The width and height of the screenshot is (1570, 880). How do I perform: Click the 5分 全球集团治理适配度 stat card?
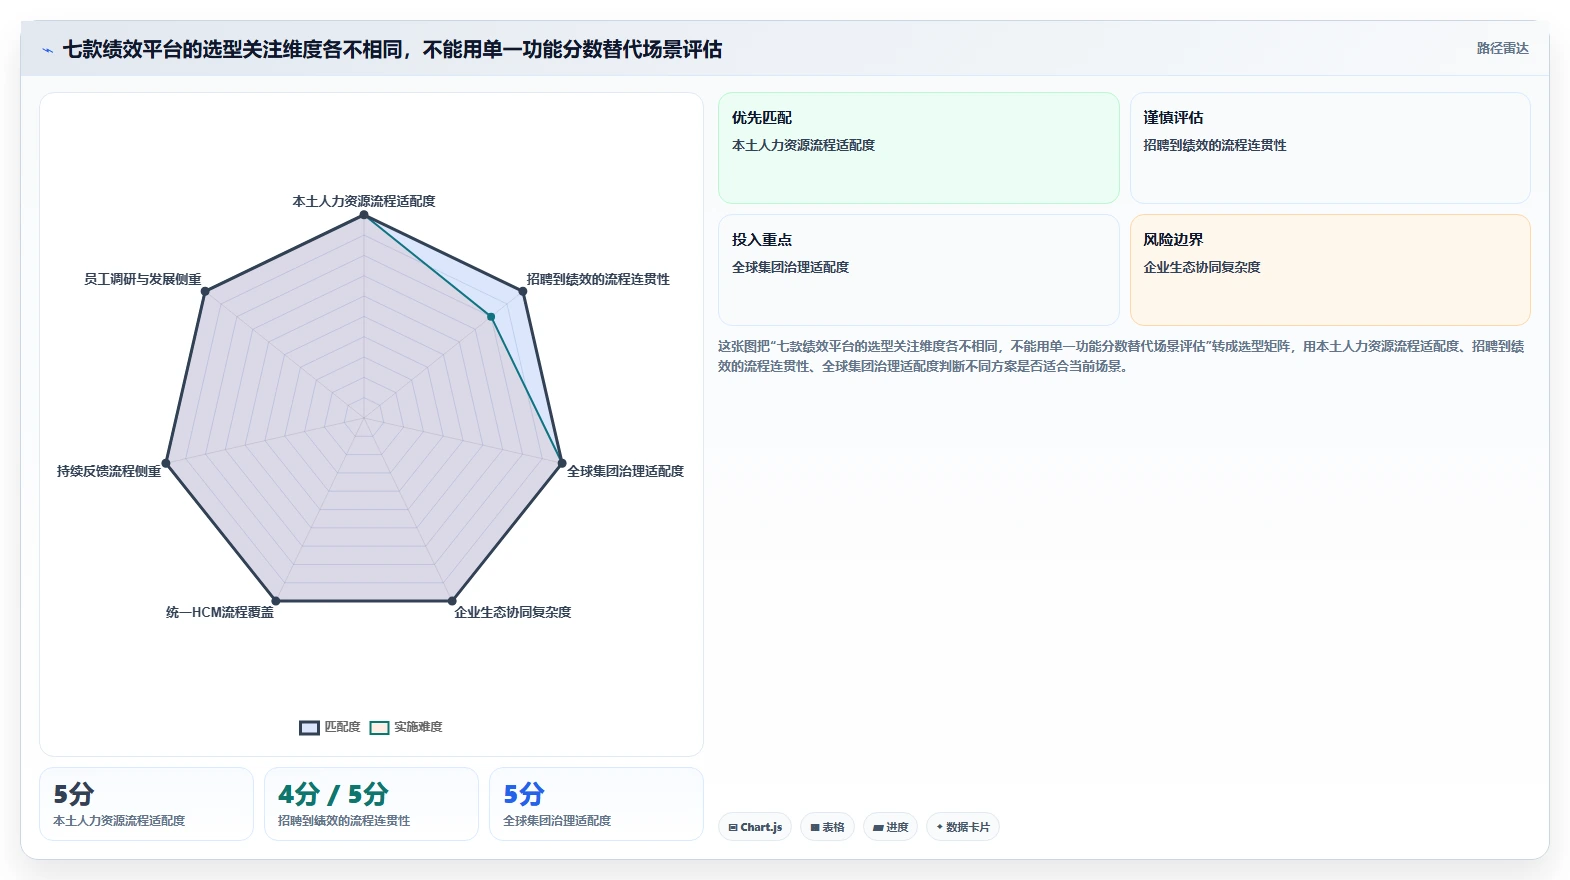point(596,804)
